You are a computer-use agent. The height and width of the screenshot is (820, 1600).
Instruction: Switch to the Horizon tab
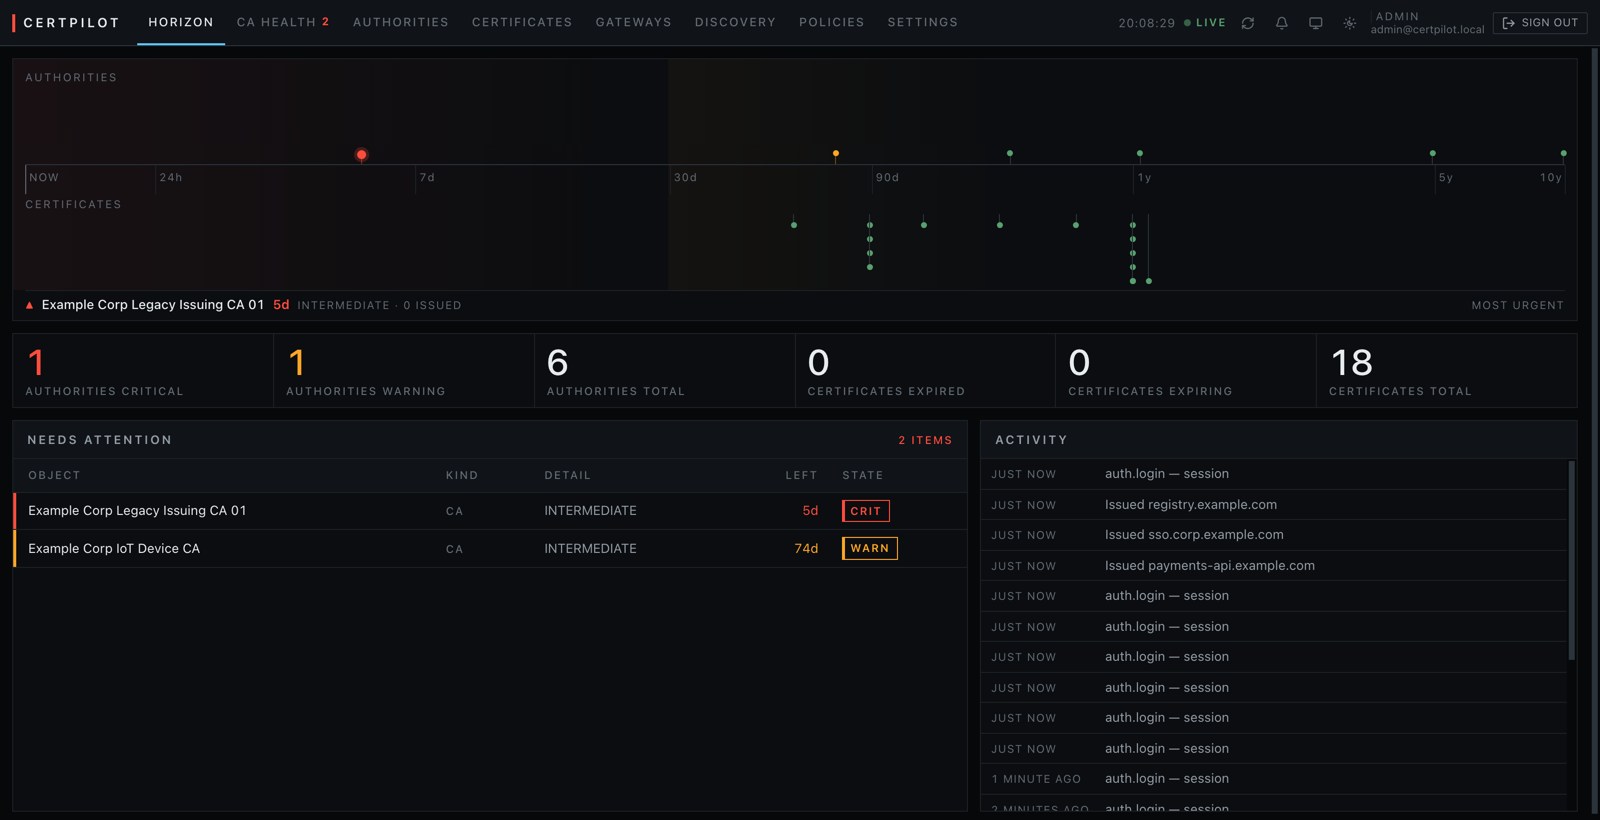[x=181, y=22]
